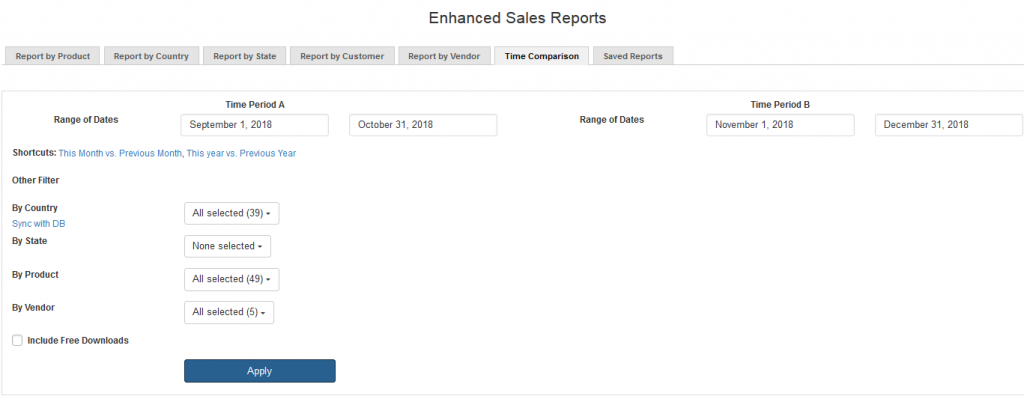Use the This year vs. Previous Year shortcut
Viewport: 1024px width, 402px height.
tap(241, 154)
